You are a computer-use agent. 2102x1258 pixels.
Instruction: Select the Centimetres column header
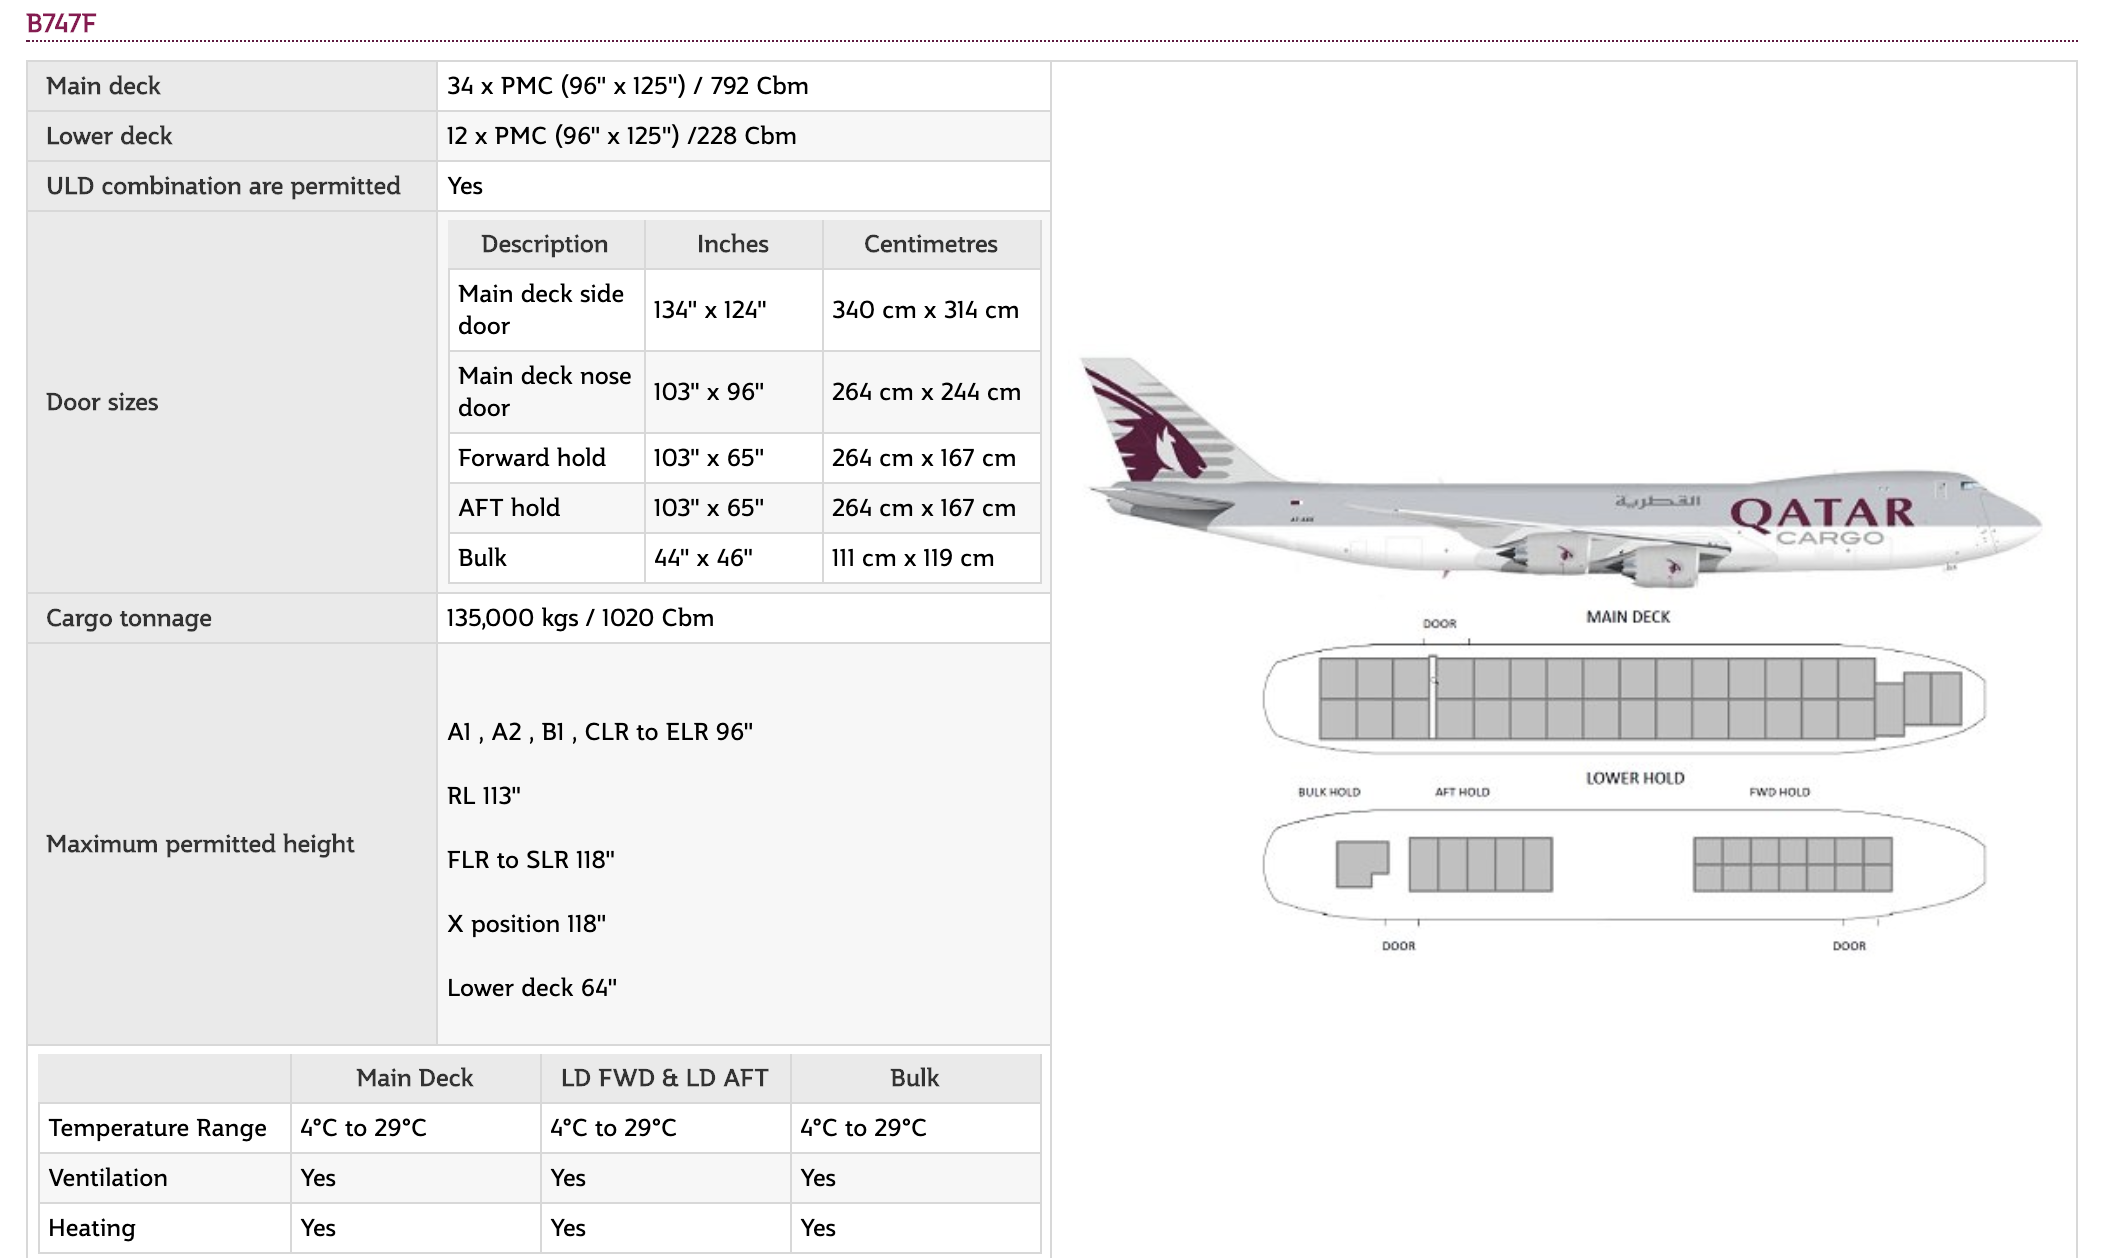(930, 244)
